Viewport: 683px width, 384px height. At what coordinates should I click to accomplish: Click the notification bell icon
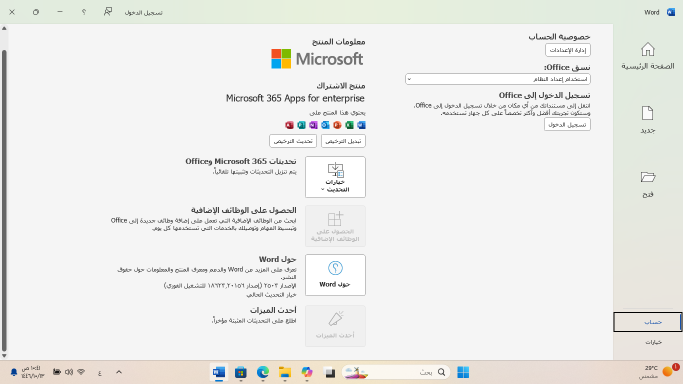coord(14,372)
